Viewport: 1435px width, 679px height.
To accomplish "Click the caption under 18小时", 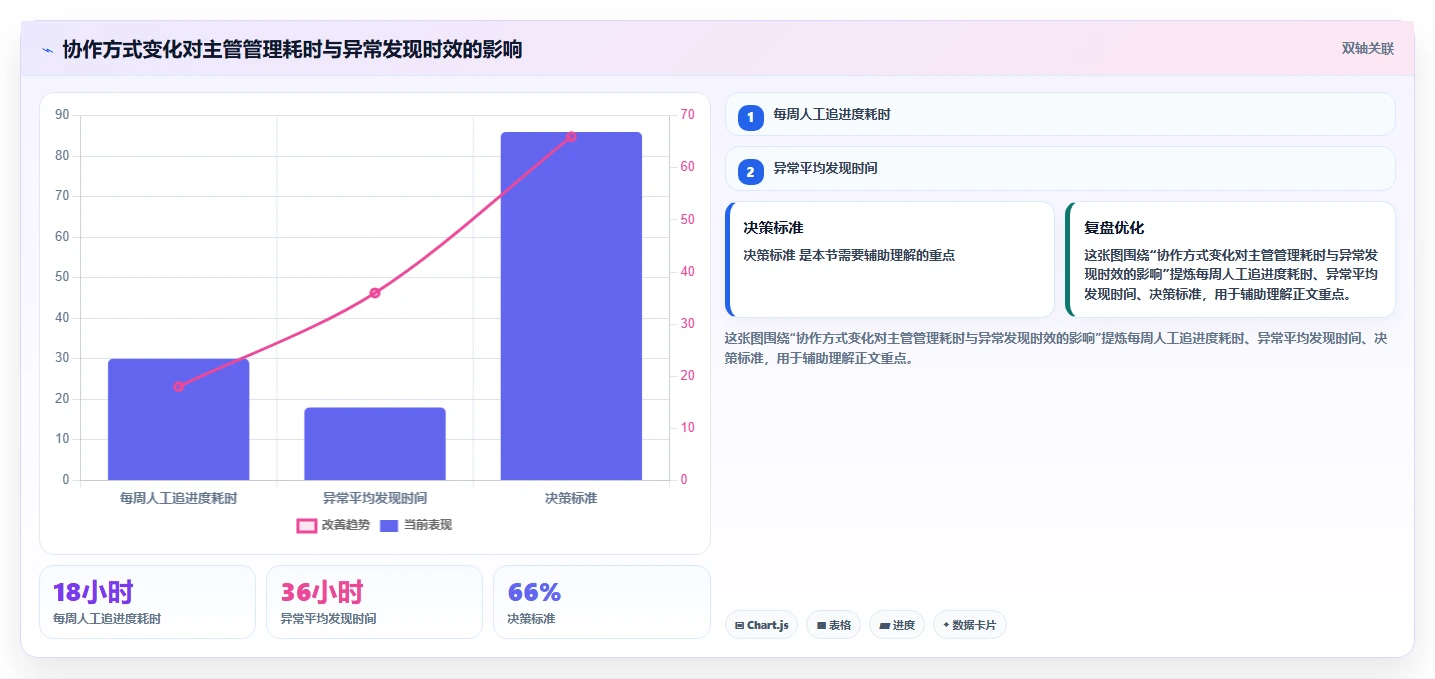I will (x=107, y=619).
